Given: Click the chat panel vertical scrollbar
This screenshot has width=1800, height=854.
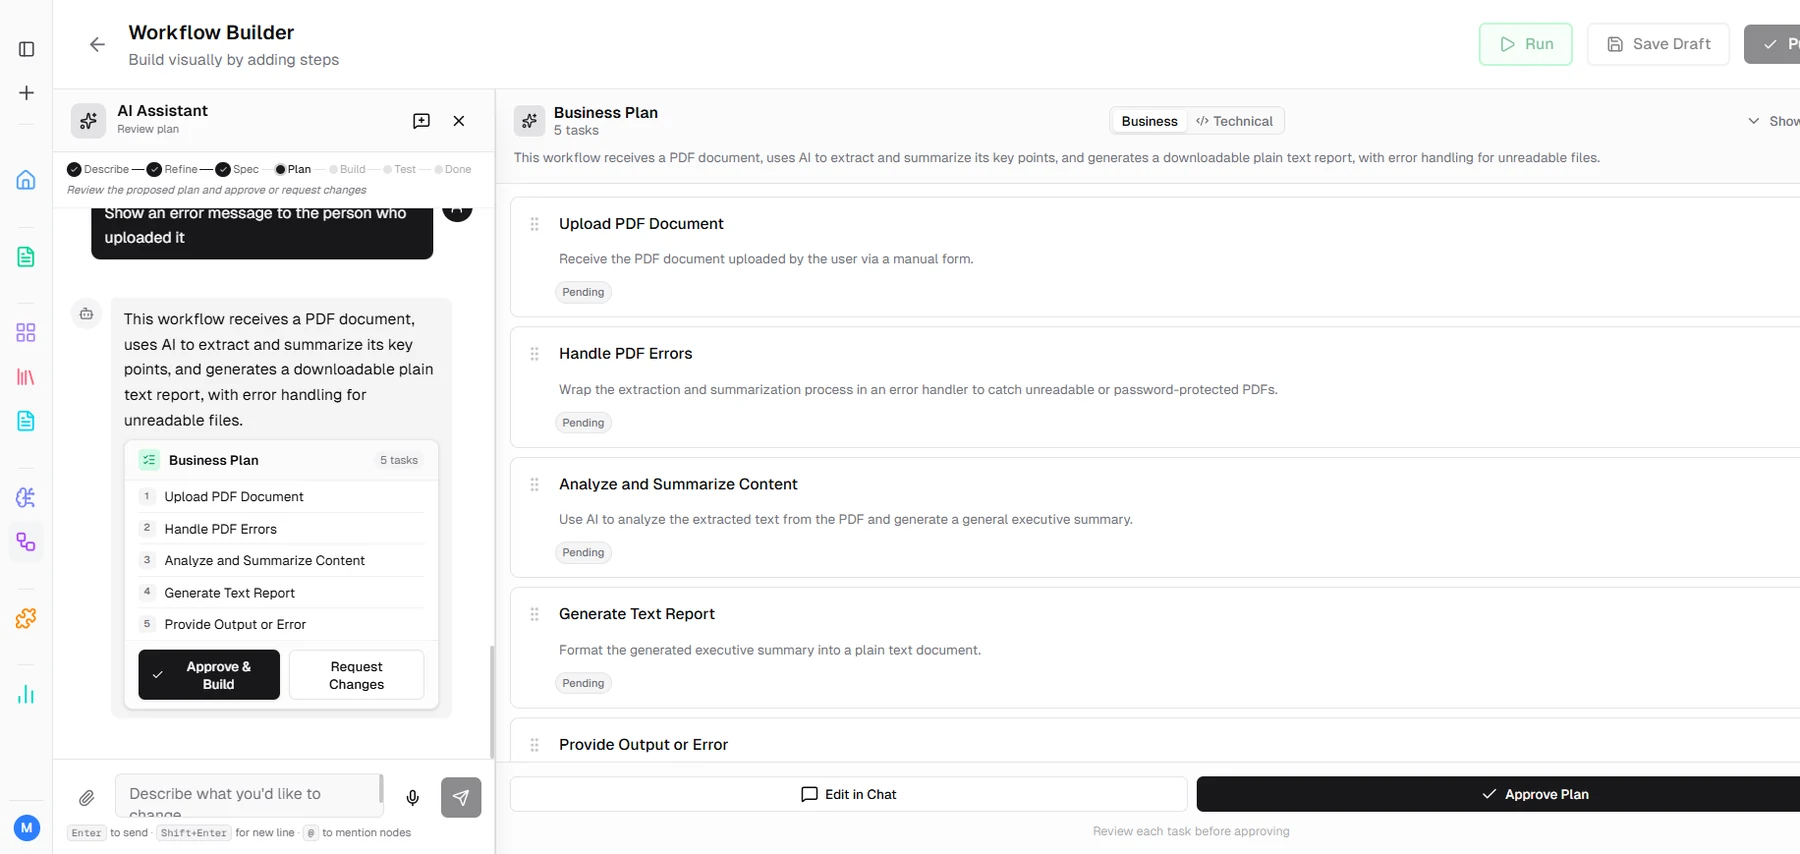Looking at the screenshot, I should 491,700.
